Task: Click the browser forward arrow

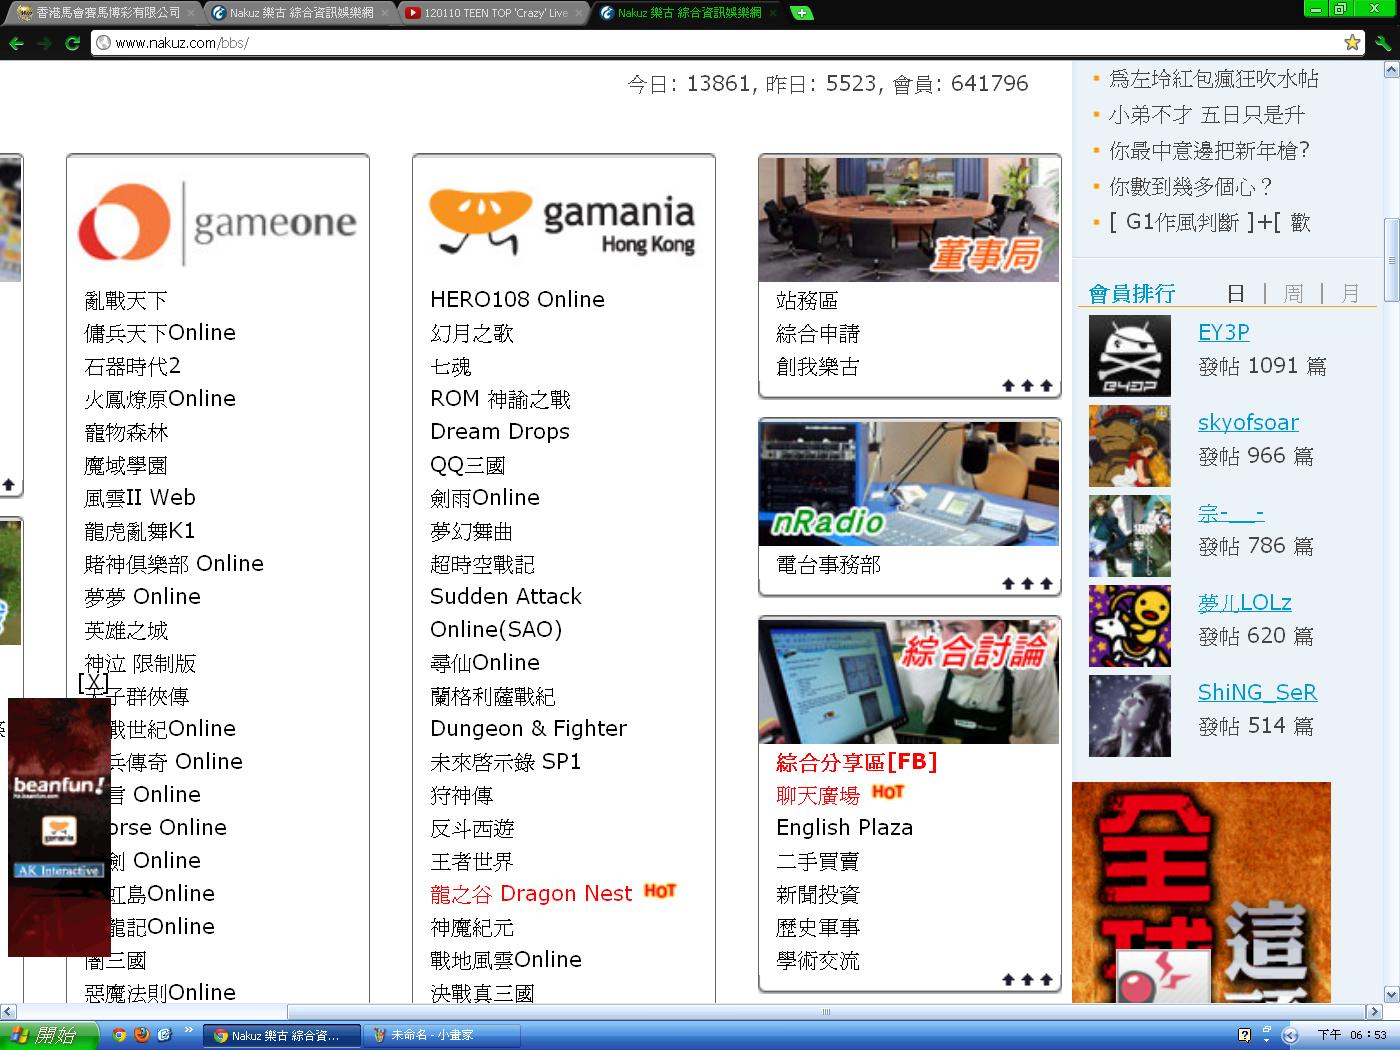Action: [x=44, y=43]
